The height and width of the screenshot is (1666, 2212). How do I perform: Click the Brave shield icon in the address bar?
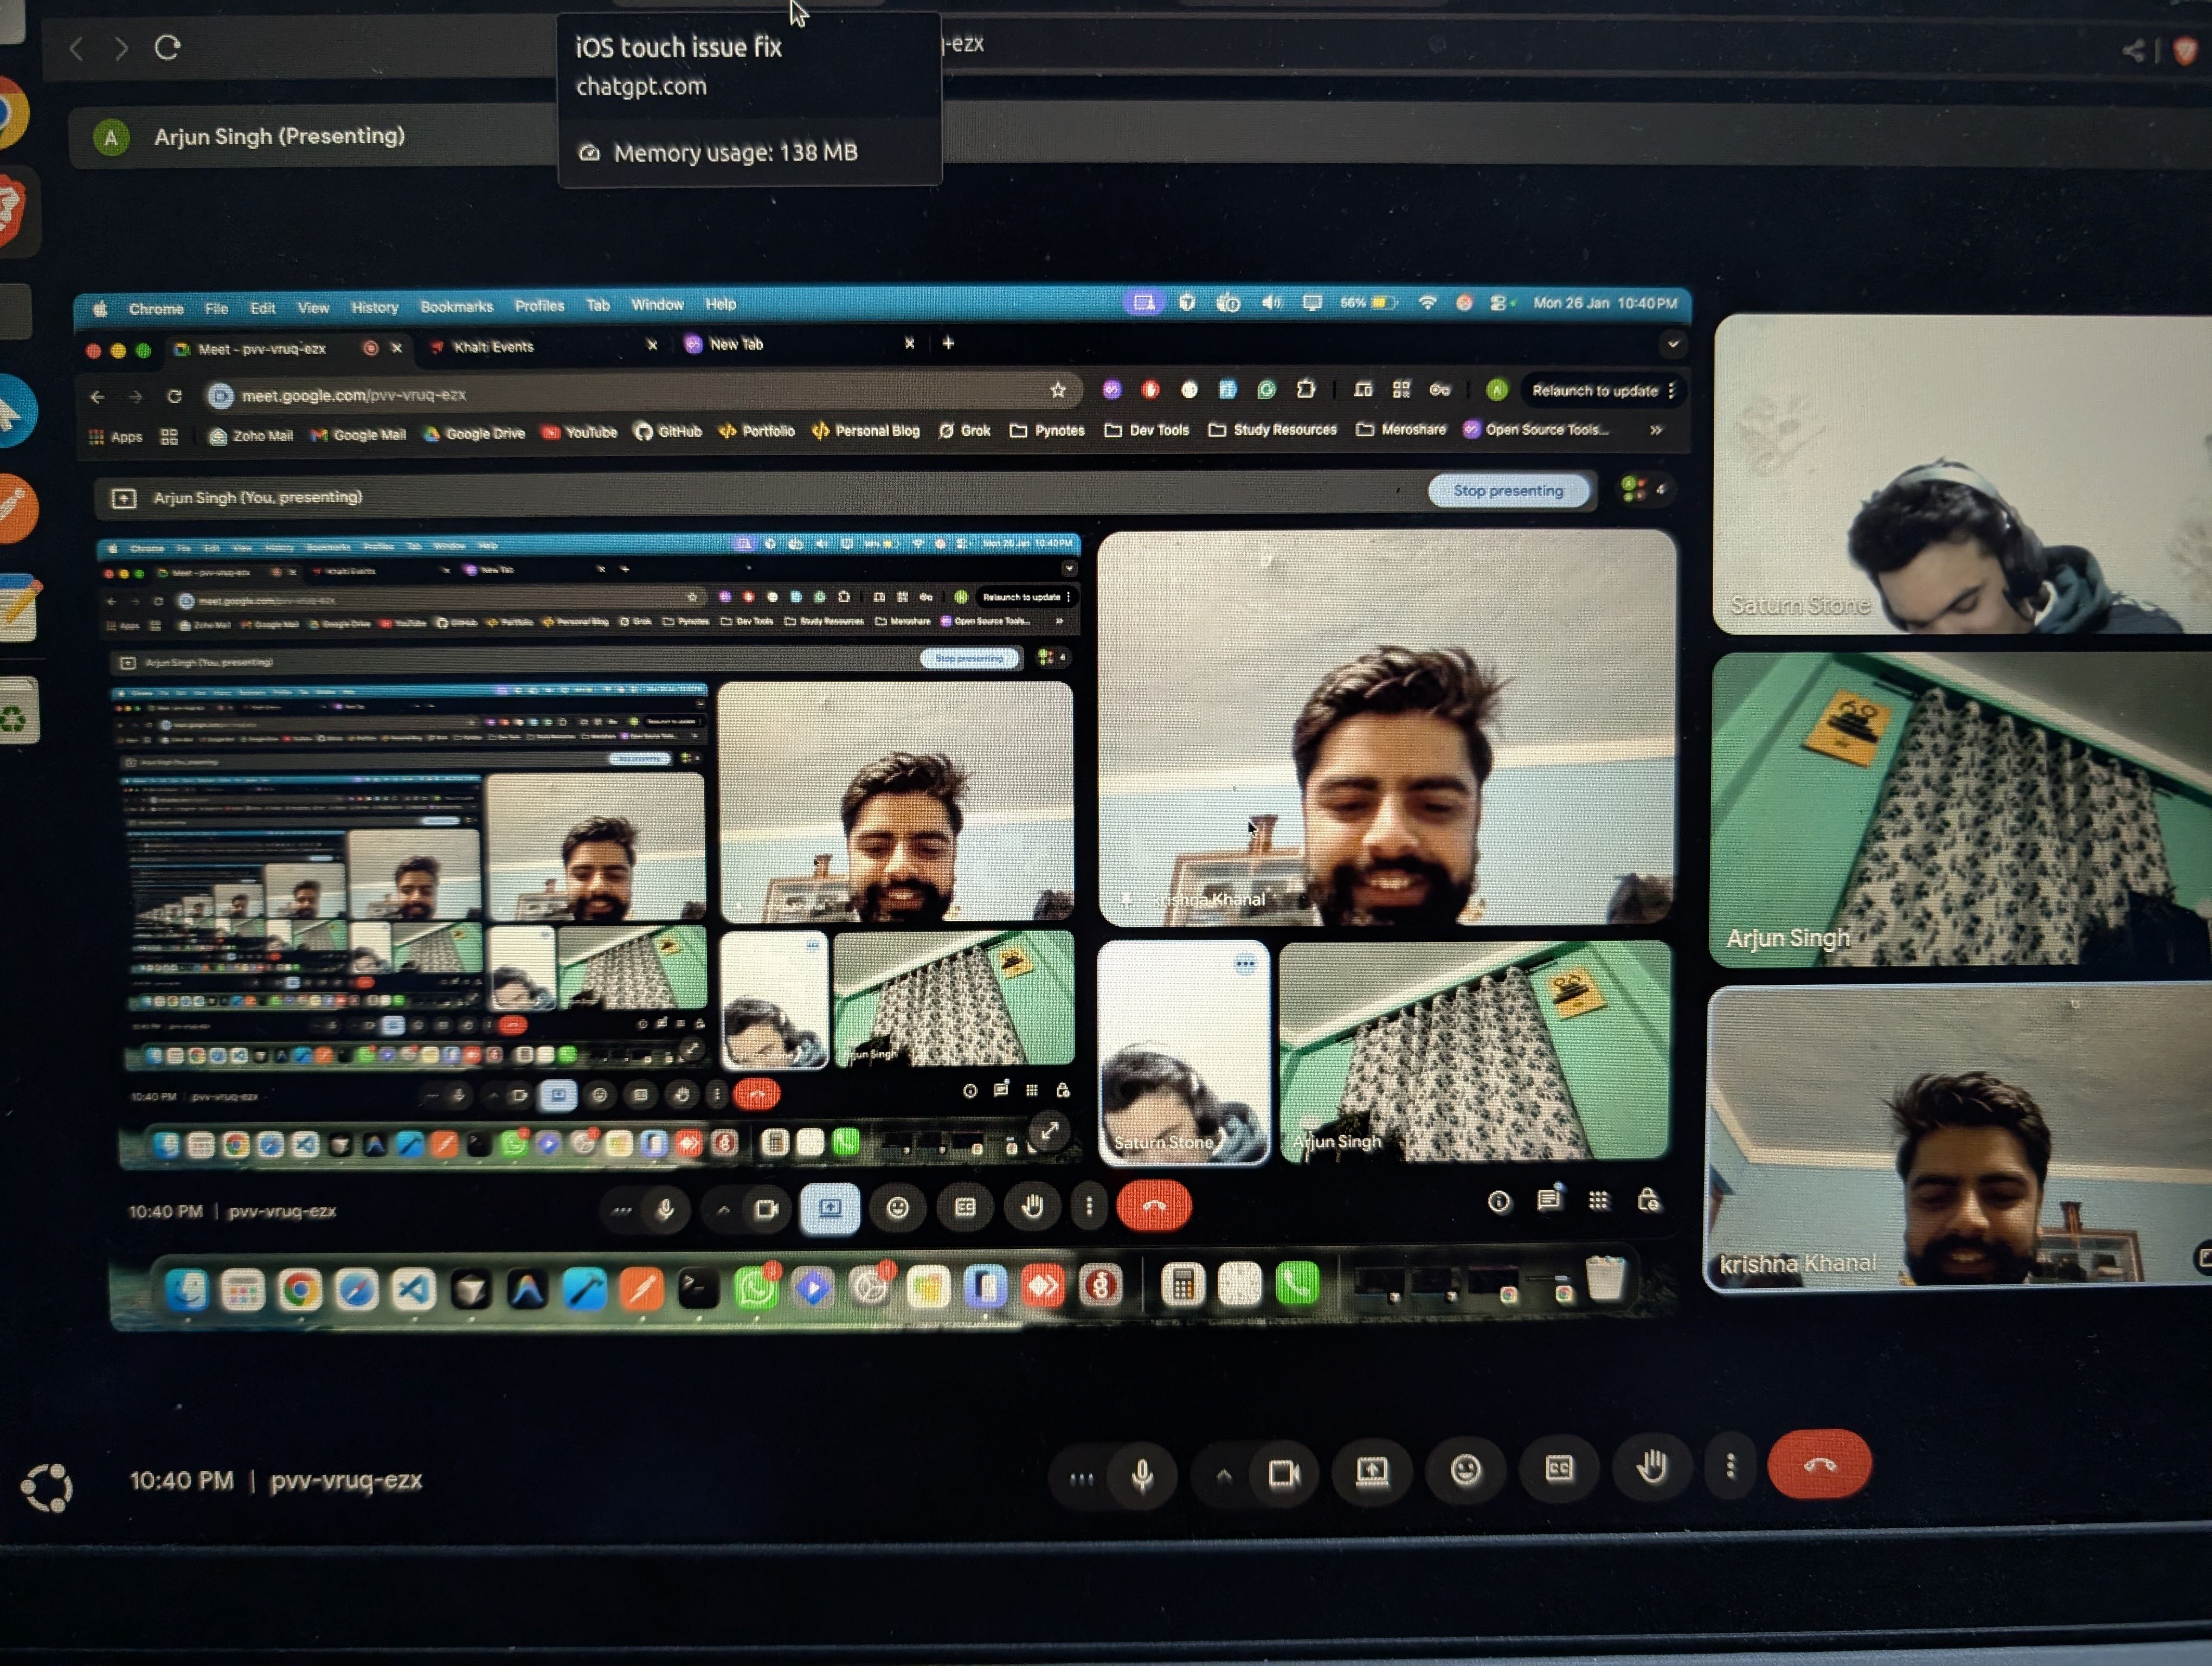(2187, 50)
